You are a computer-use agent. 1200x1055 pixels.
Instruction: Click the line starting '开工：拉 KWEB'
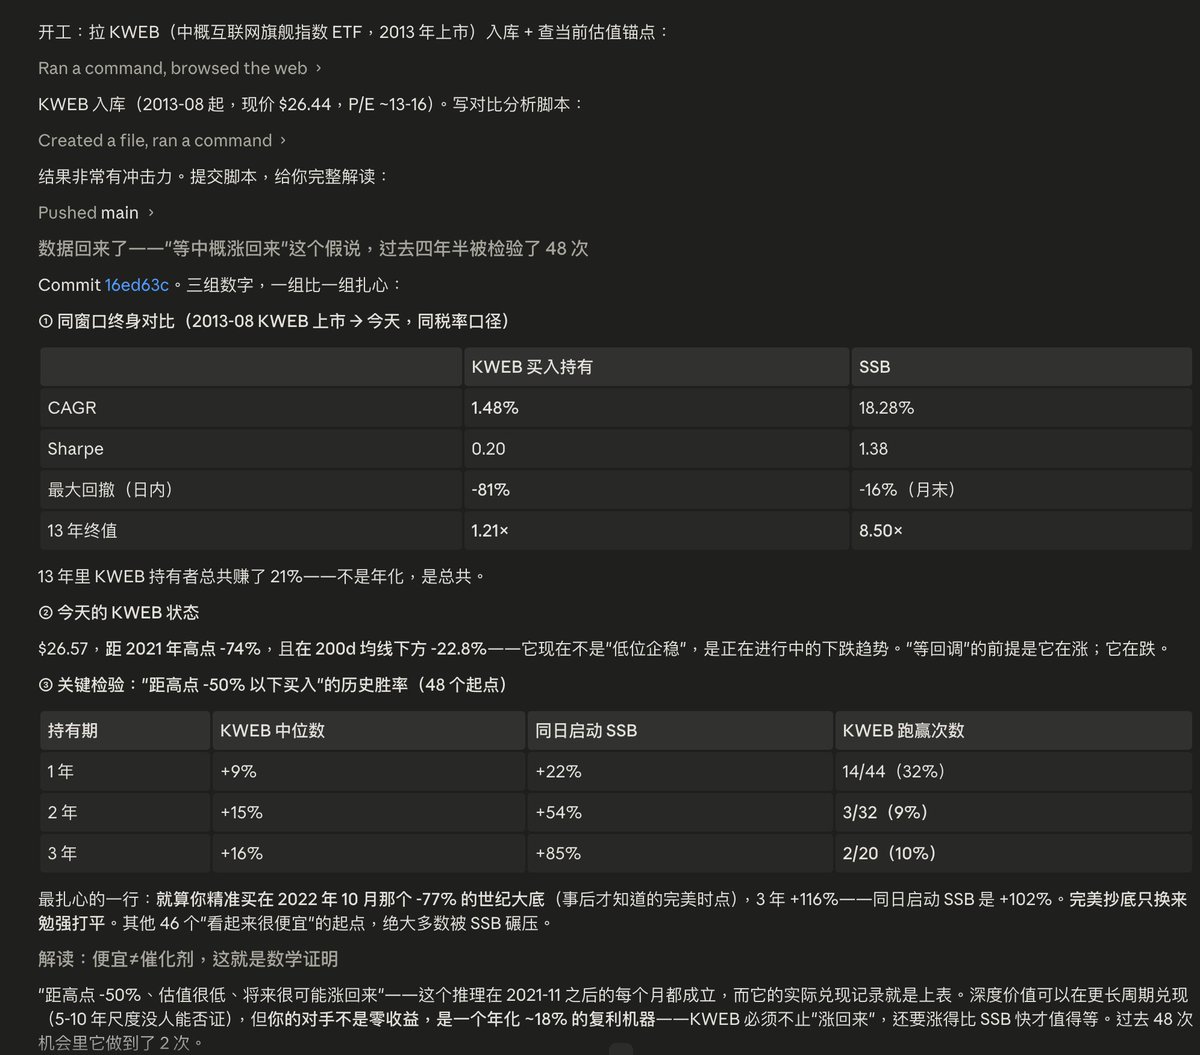[x=353, y=32]
